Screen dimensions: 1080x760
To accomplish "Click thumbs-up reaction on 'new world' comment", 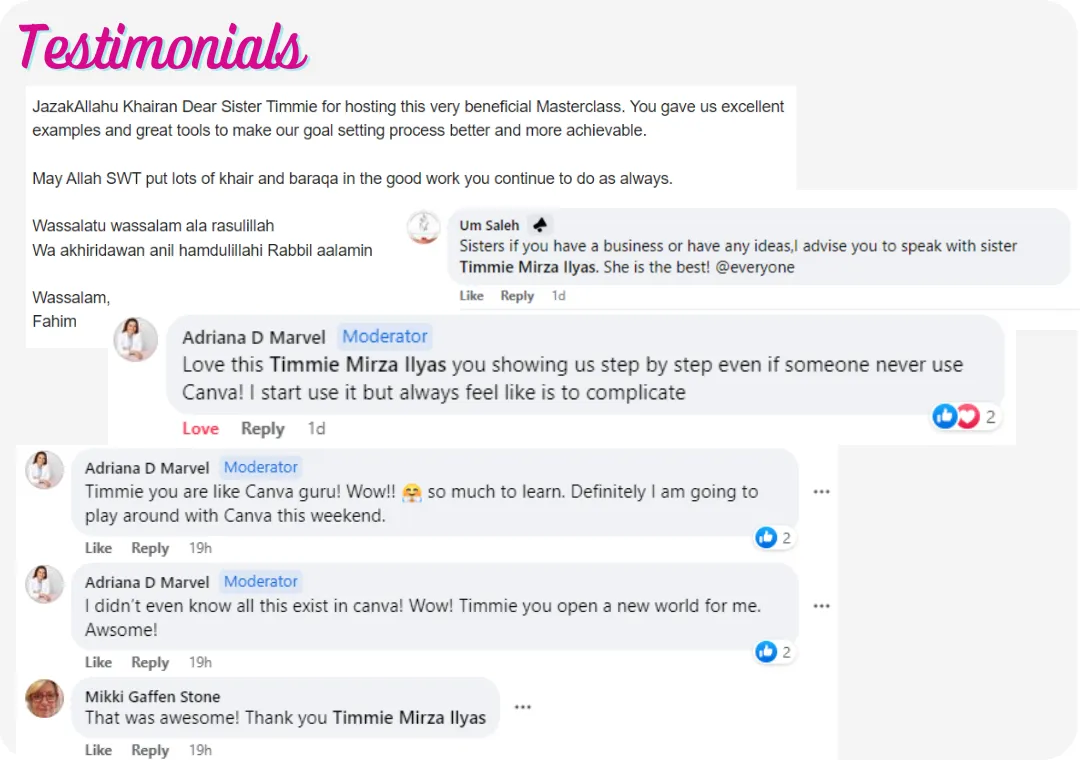I will coord(767,652).
